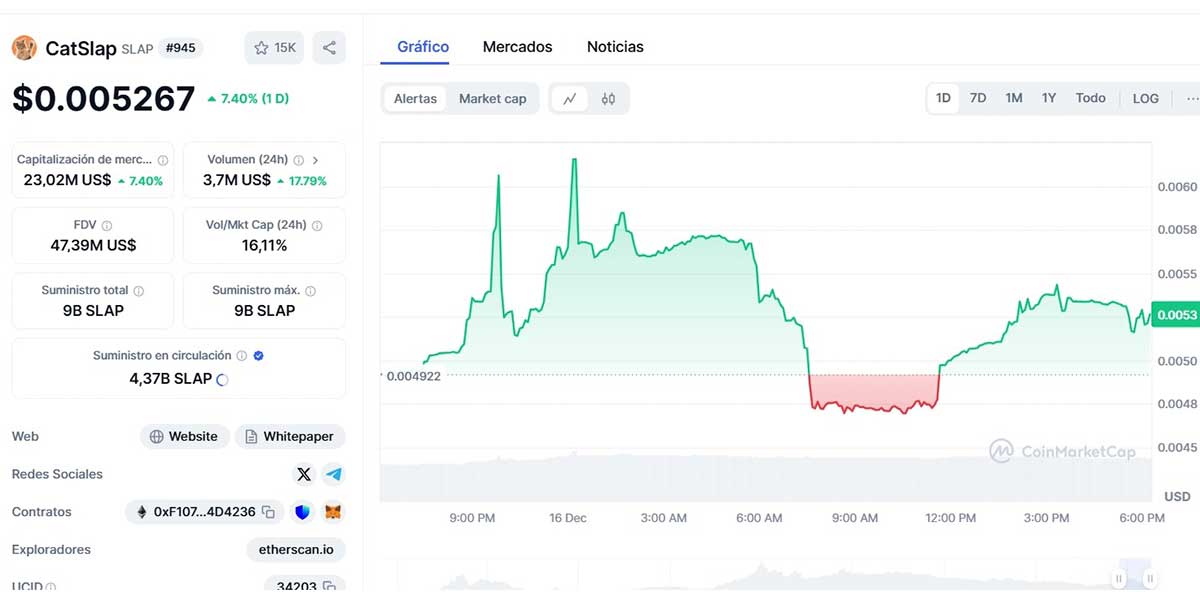Click the 16,11% Vol/Mkt Cap value
Screen dimensions: 1200x600
[x=264, y=246]
